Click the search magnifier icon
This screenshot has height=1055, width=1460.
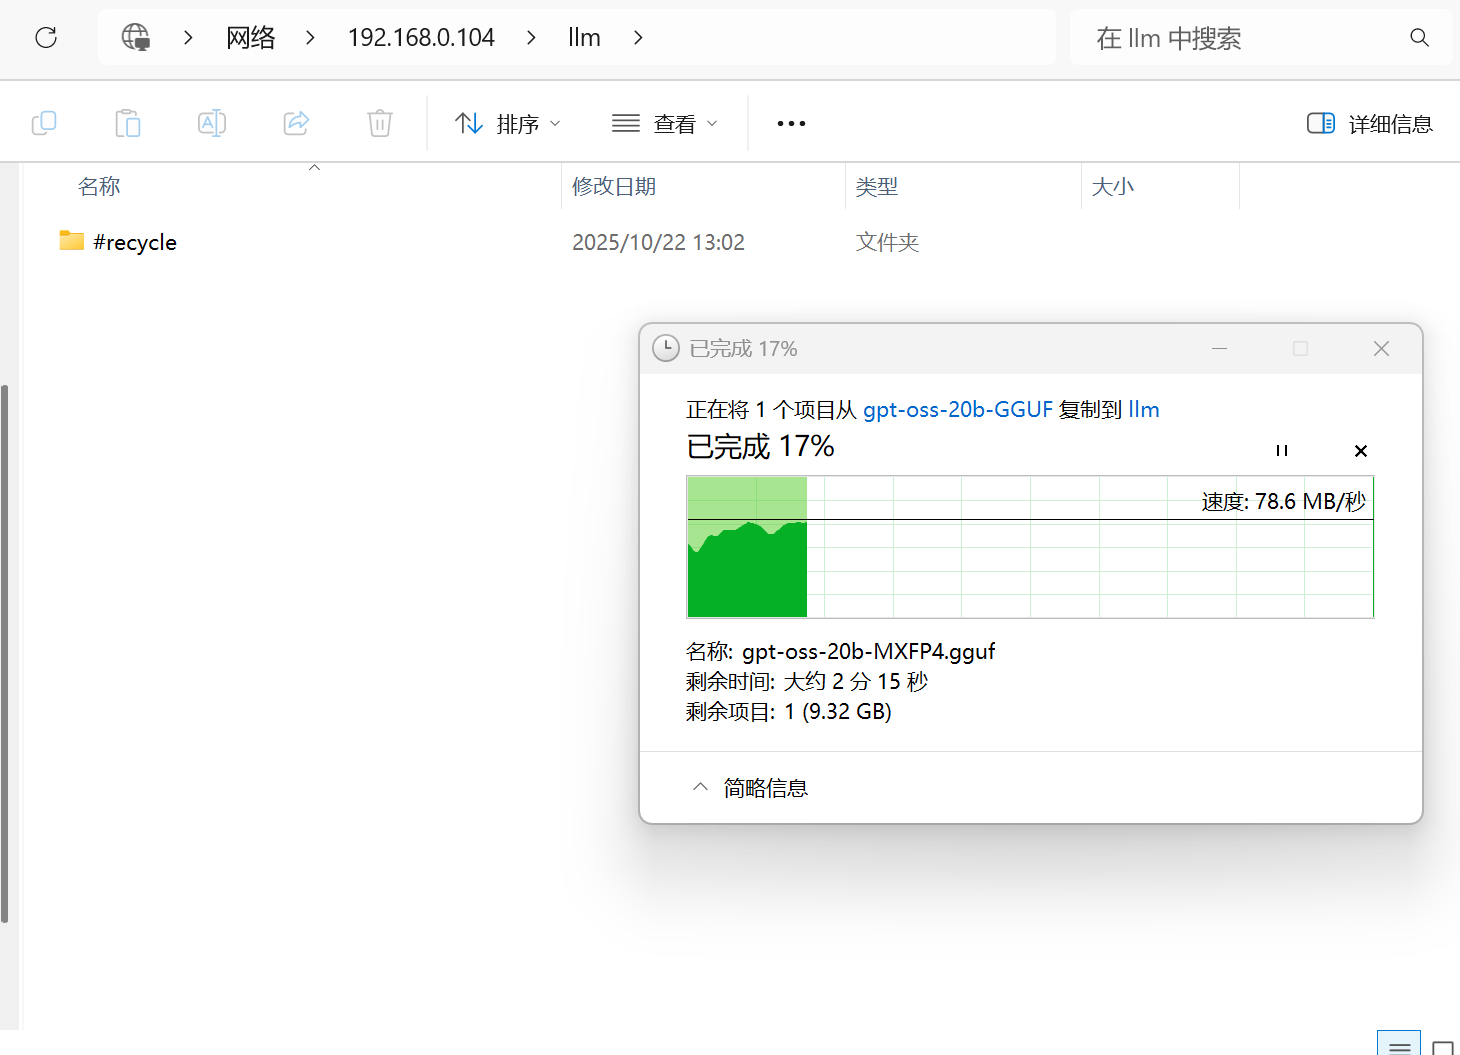click(1419, 38)
